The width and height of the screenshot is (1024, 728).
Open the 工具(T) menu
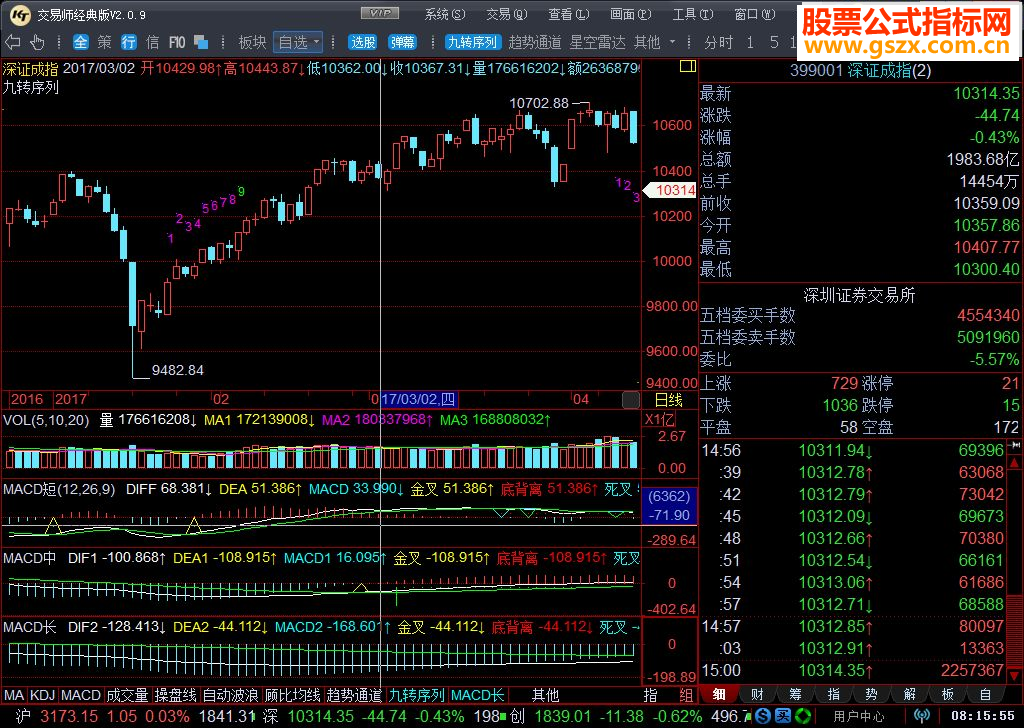693,14
